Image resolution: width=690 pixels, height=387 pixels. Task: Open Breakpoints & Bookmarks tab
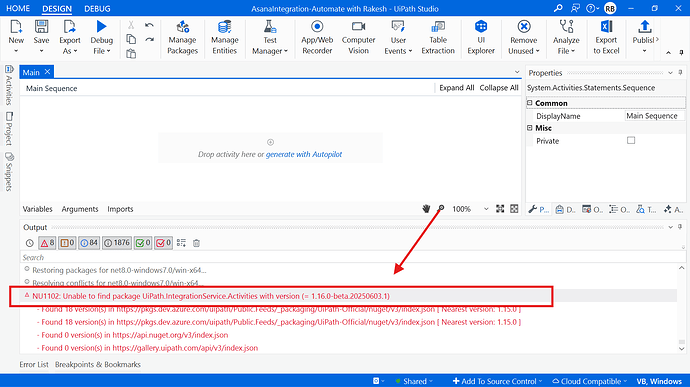tap(98, 365)
